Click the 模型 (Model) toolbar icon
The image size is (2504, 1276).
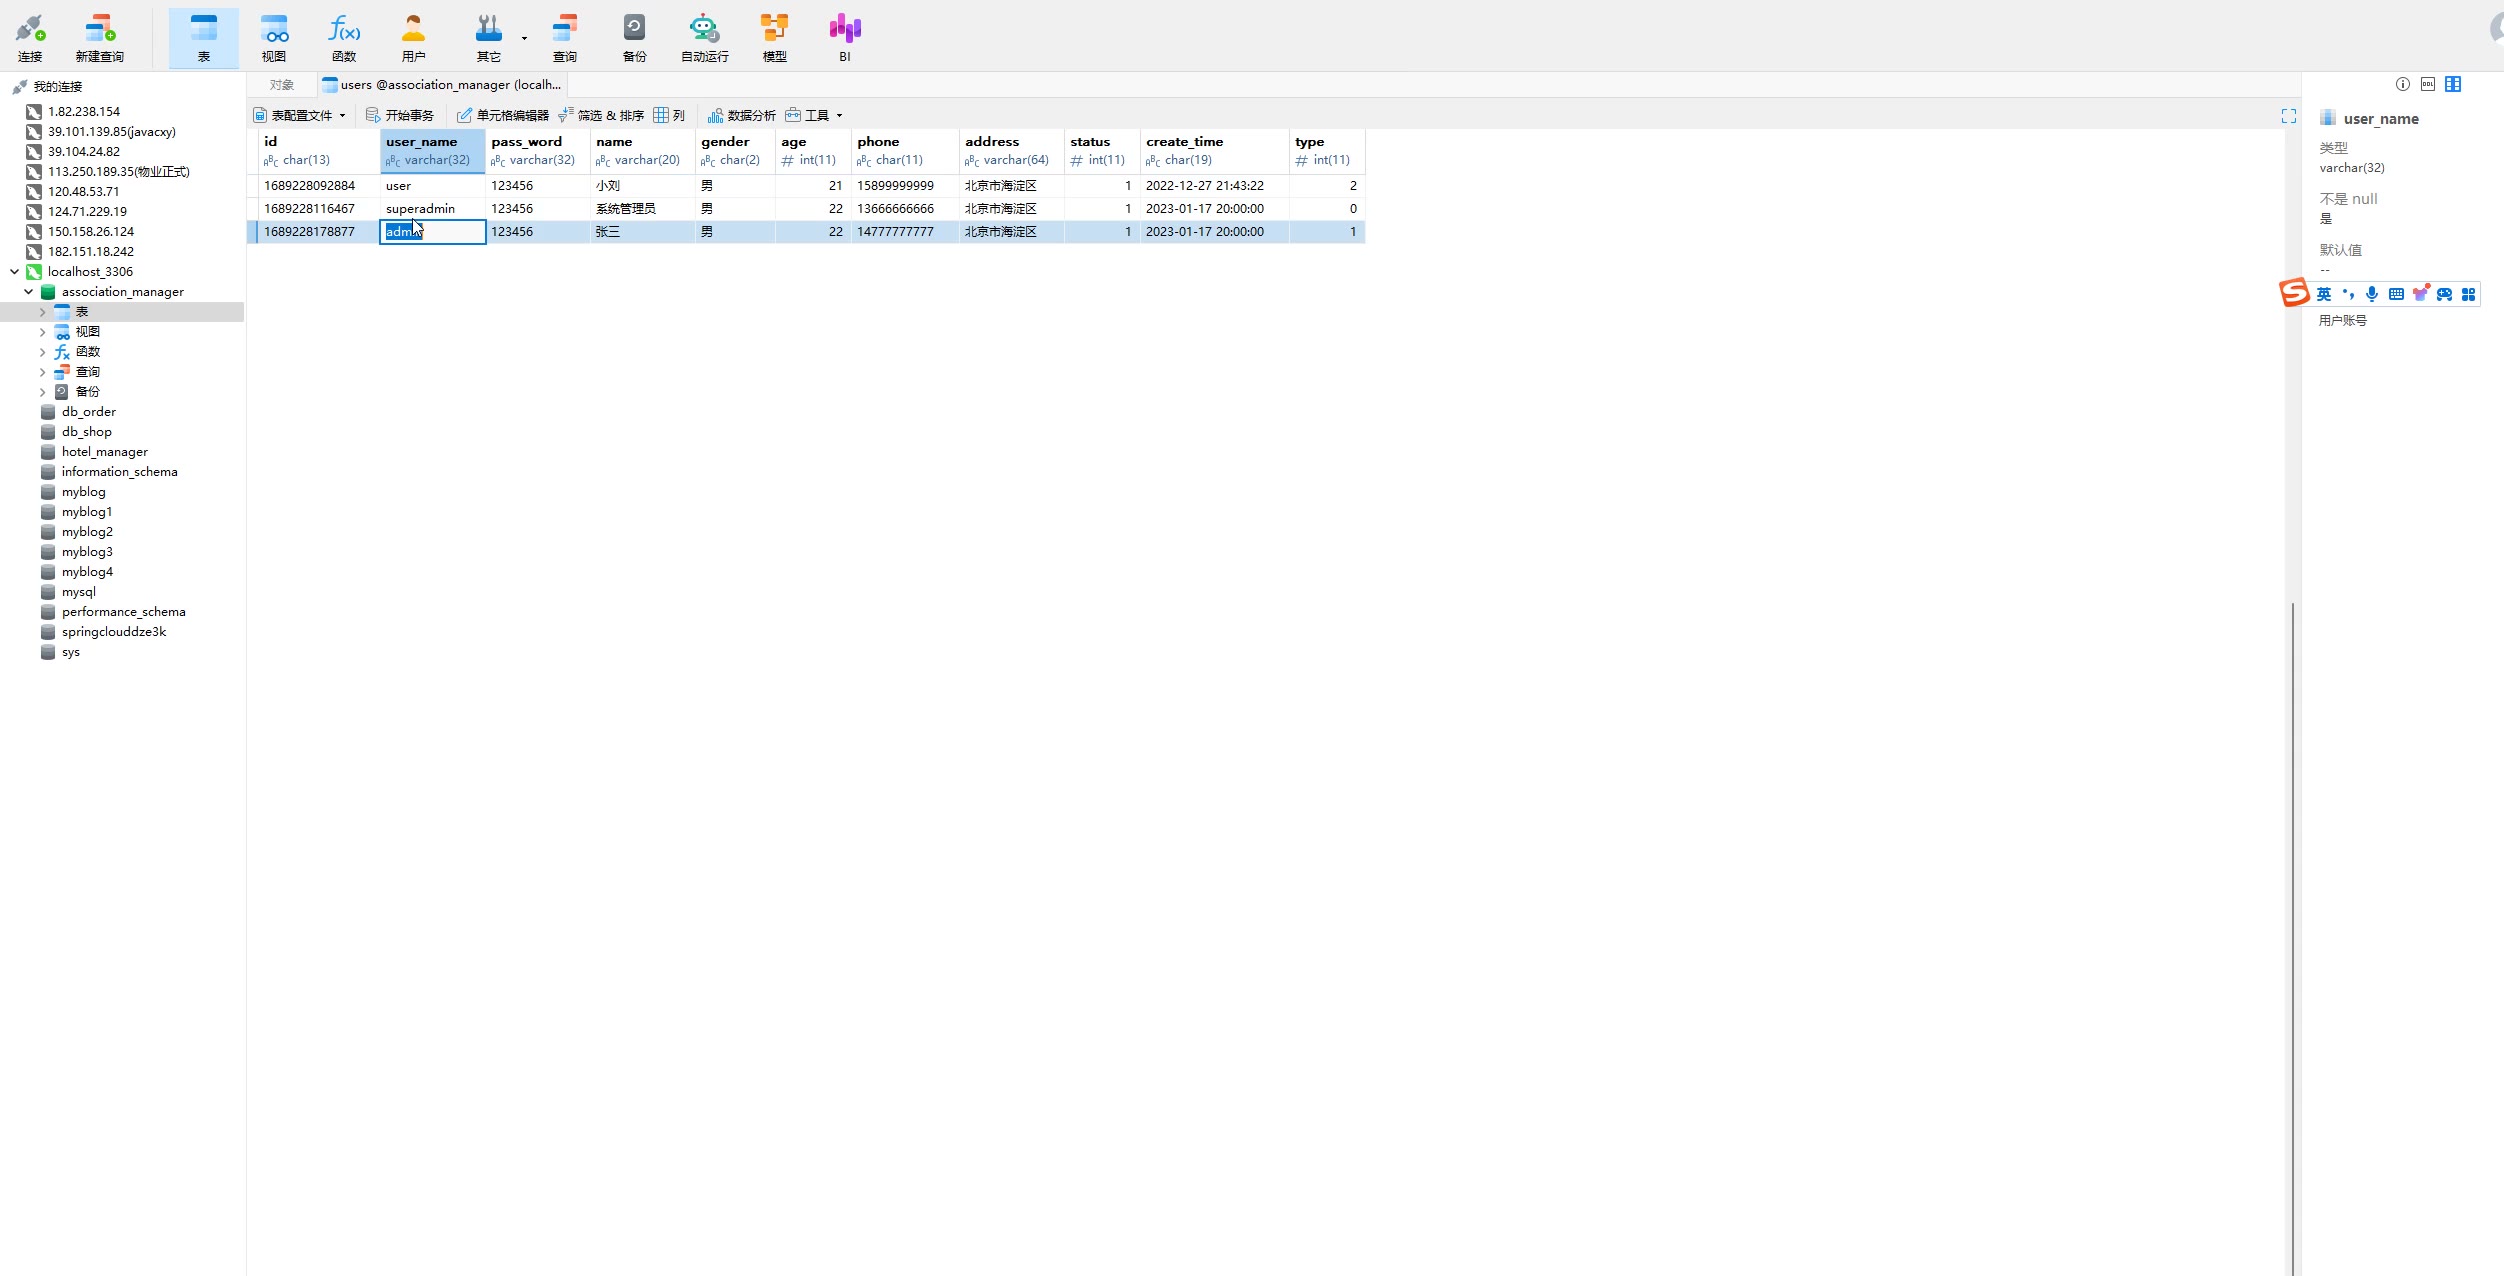pos(774,38)
